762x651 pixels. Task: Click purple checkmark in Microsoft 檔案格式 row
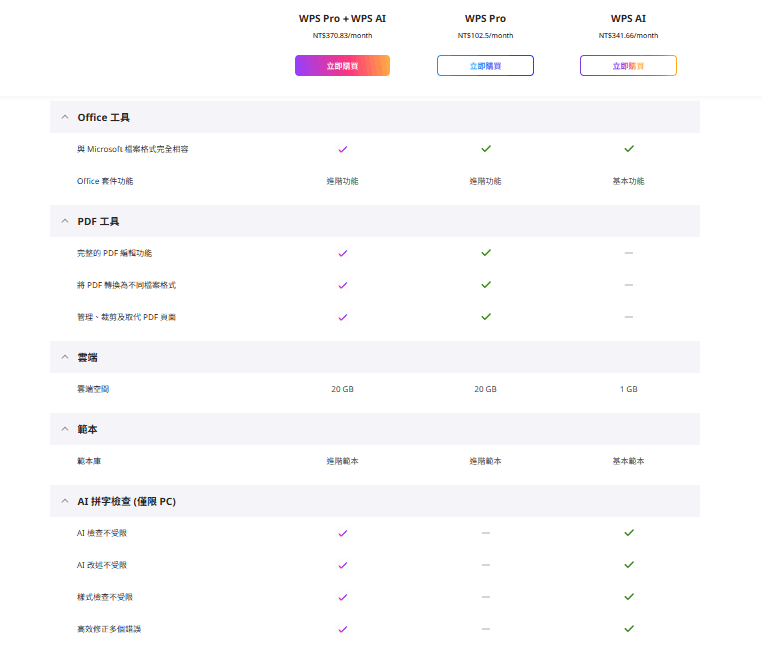coord(343,149)
